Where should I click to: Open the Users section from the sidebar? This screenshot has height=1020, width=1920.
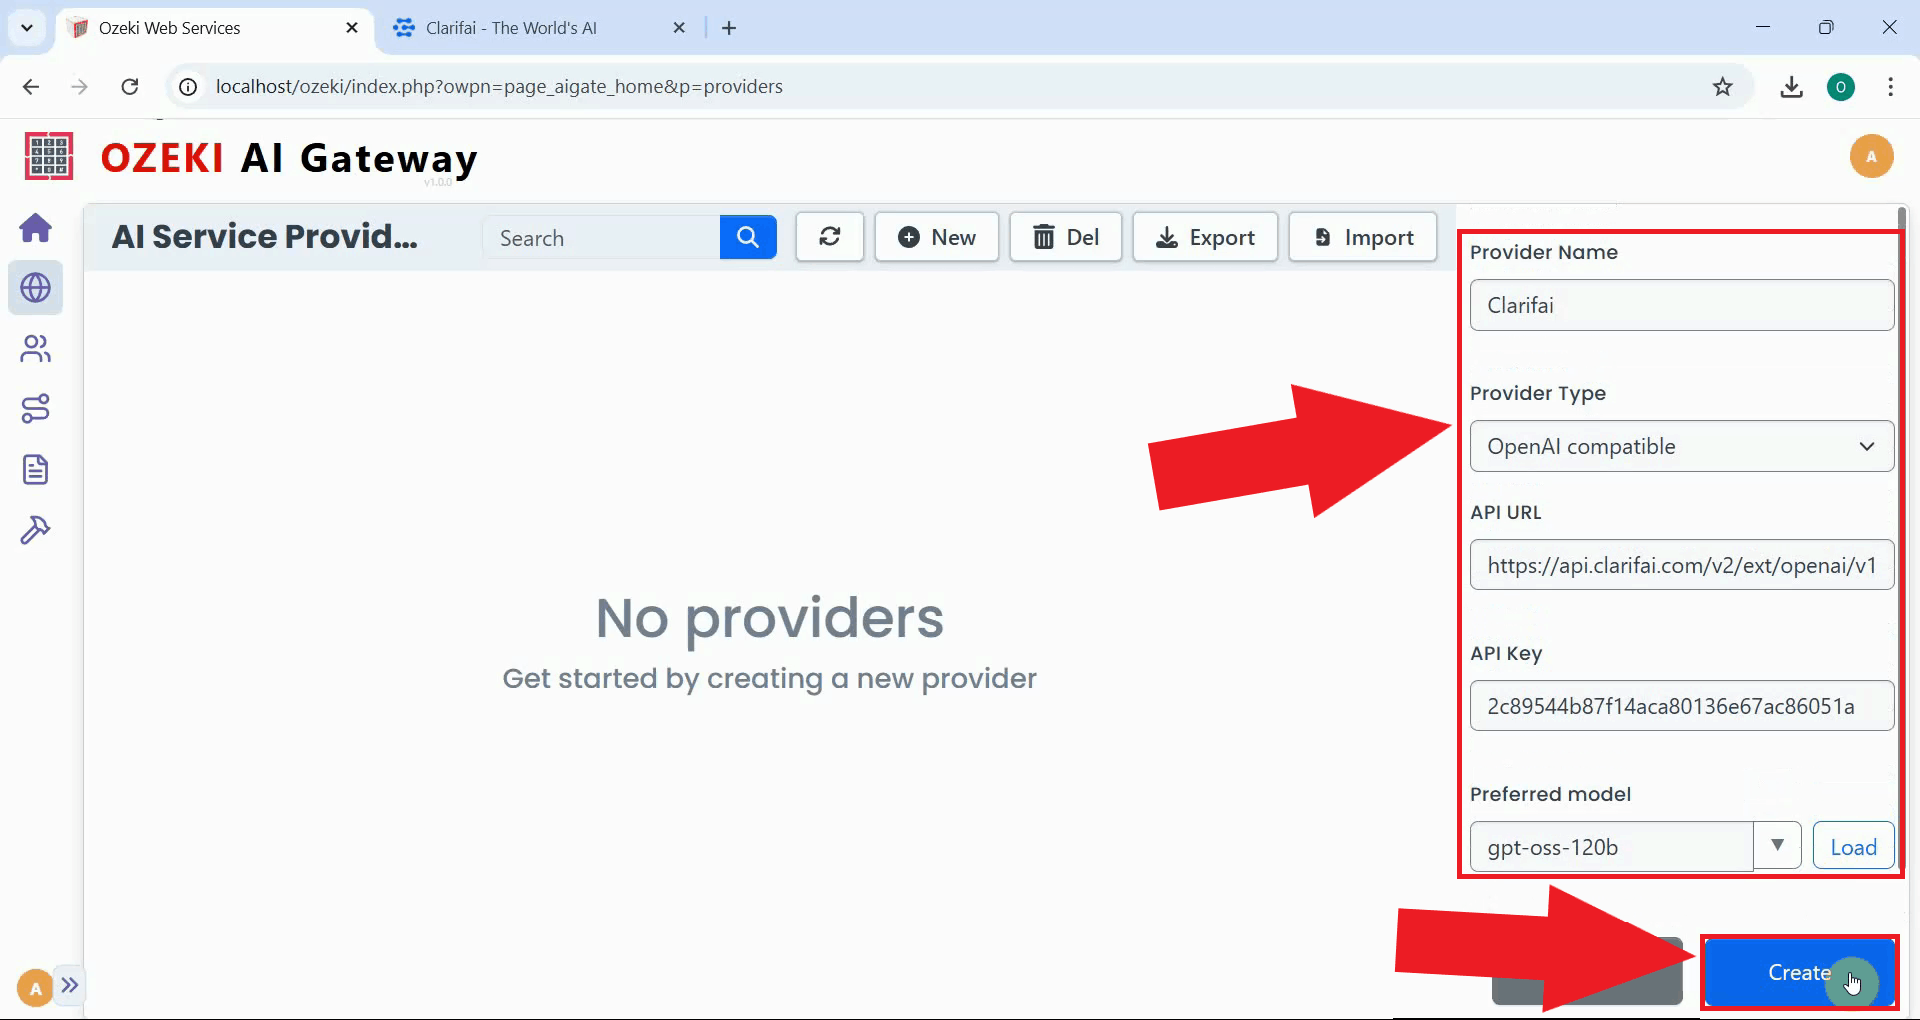point(36,349)
